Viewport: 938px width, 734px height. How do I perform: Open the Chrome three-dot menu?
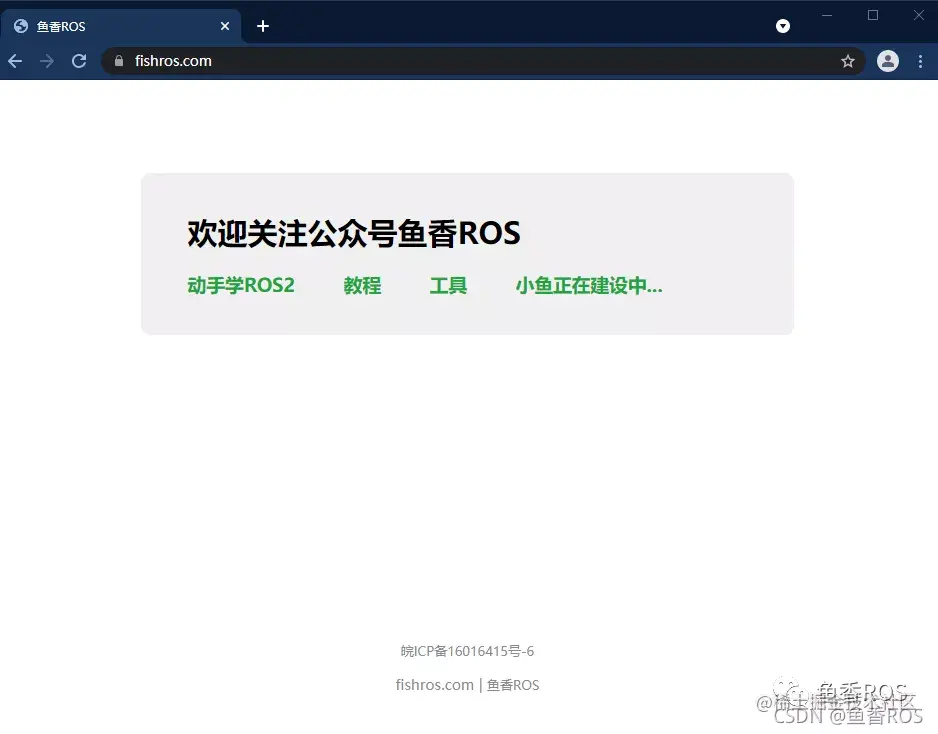tap(921, 61)
